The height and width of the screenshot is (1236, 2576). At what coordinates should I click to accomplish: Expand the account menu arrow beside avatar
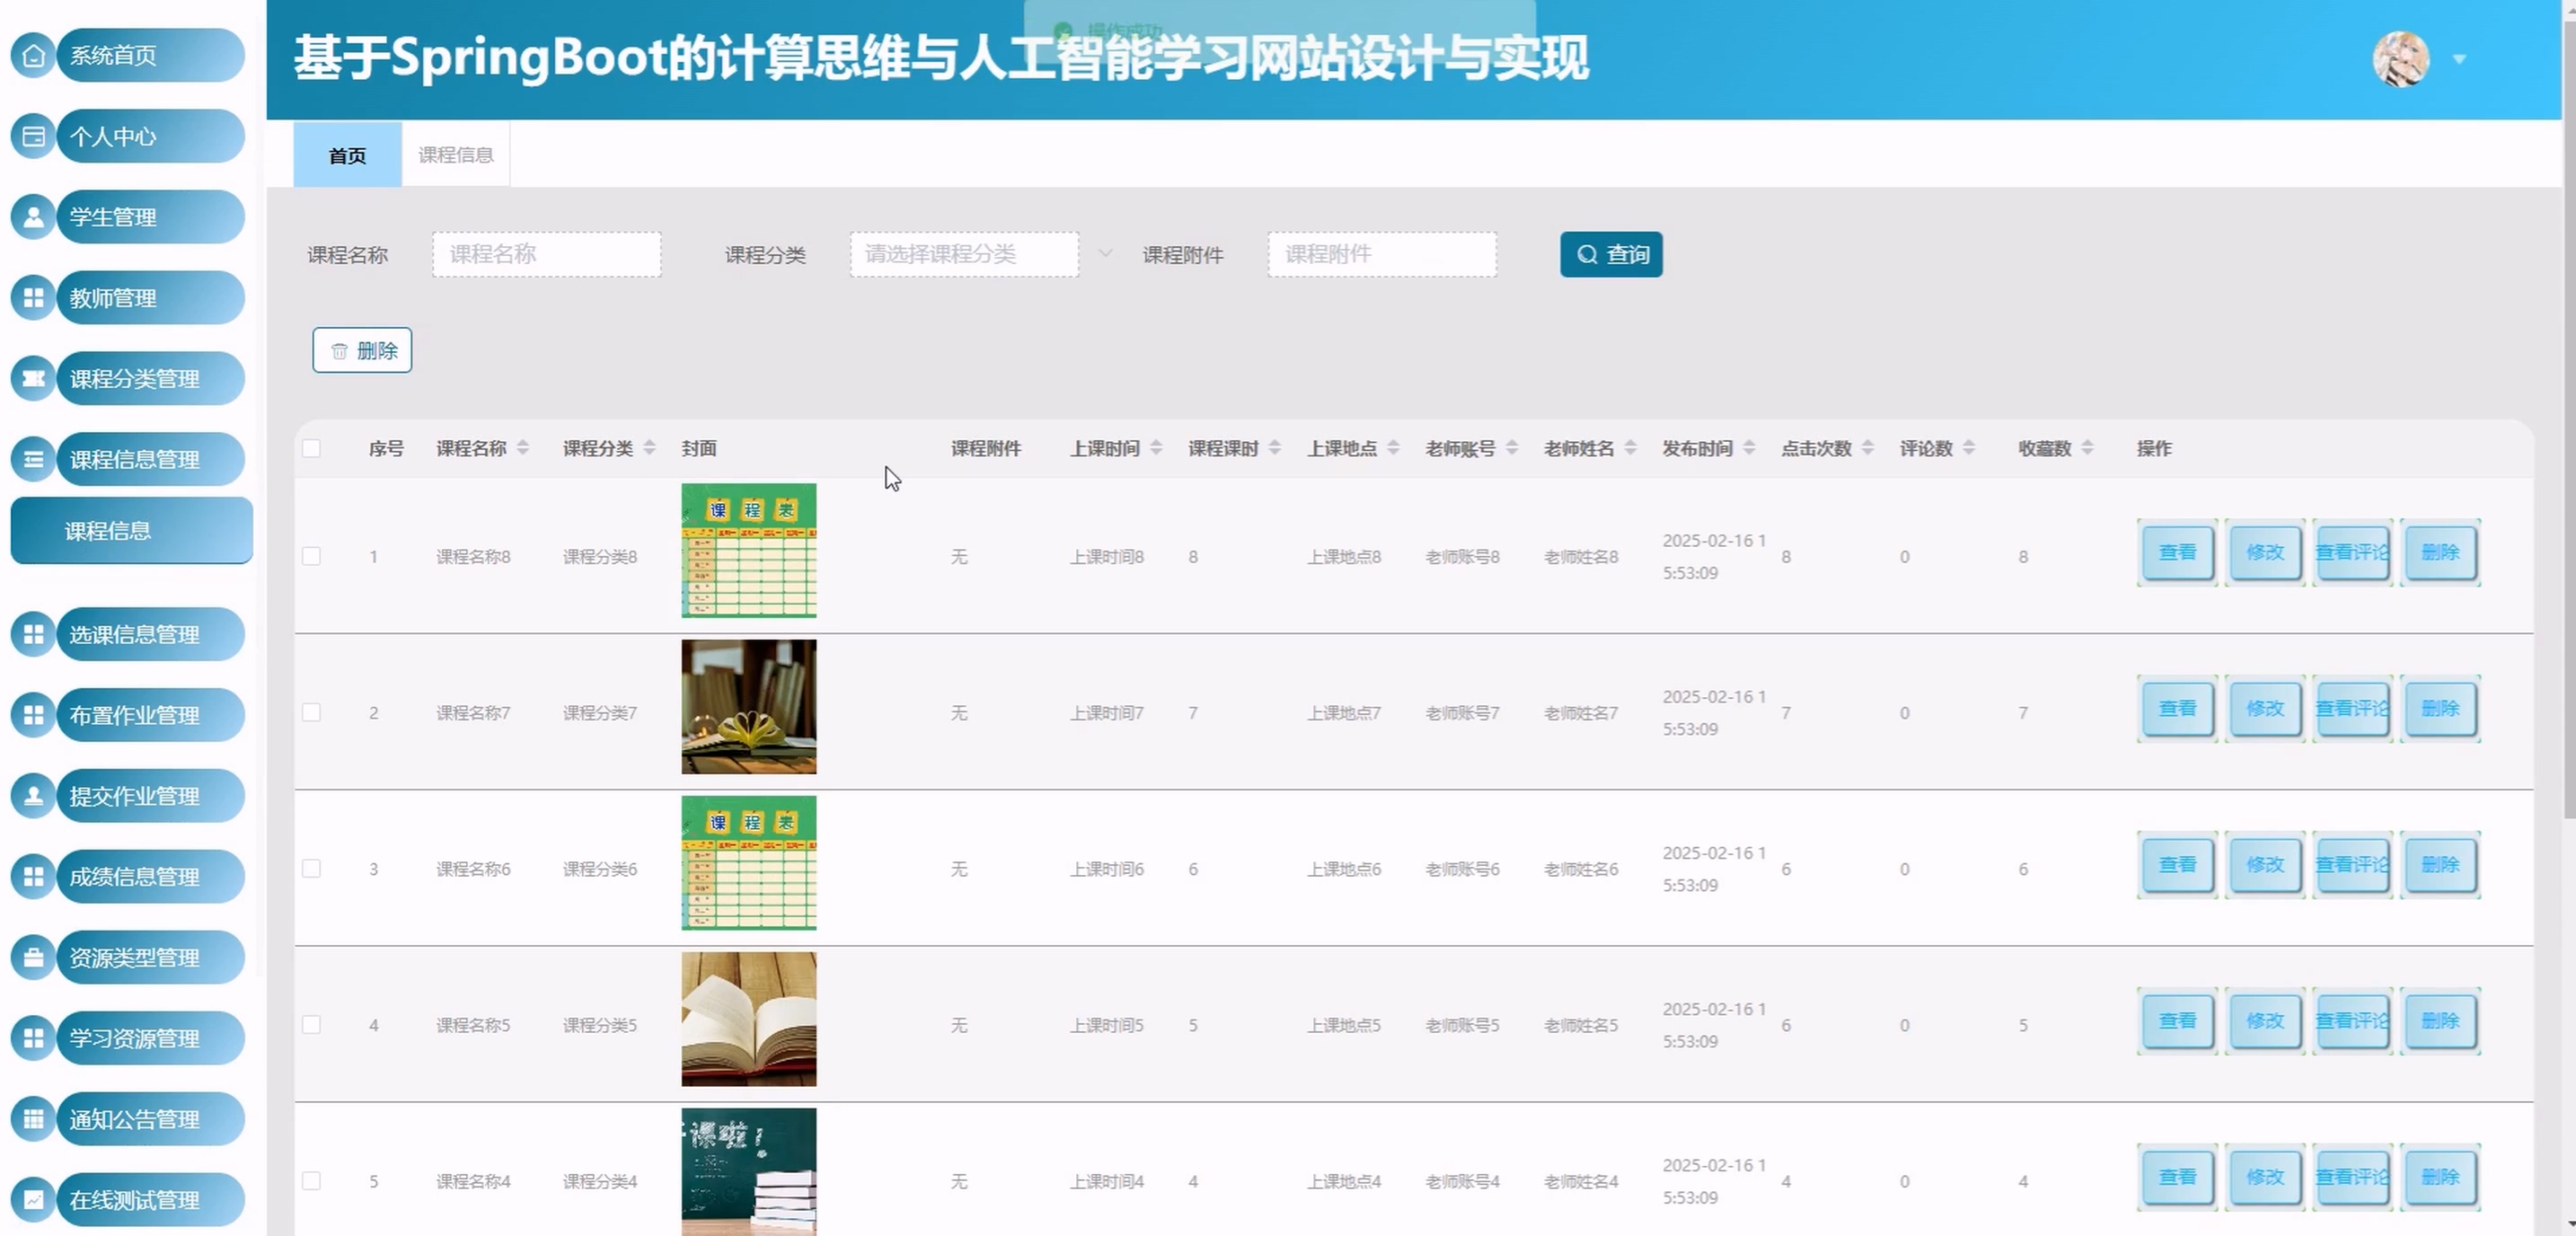pyautogui.click(x=2459, y=59)
